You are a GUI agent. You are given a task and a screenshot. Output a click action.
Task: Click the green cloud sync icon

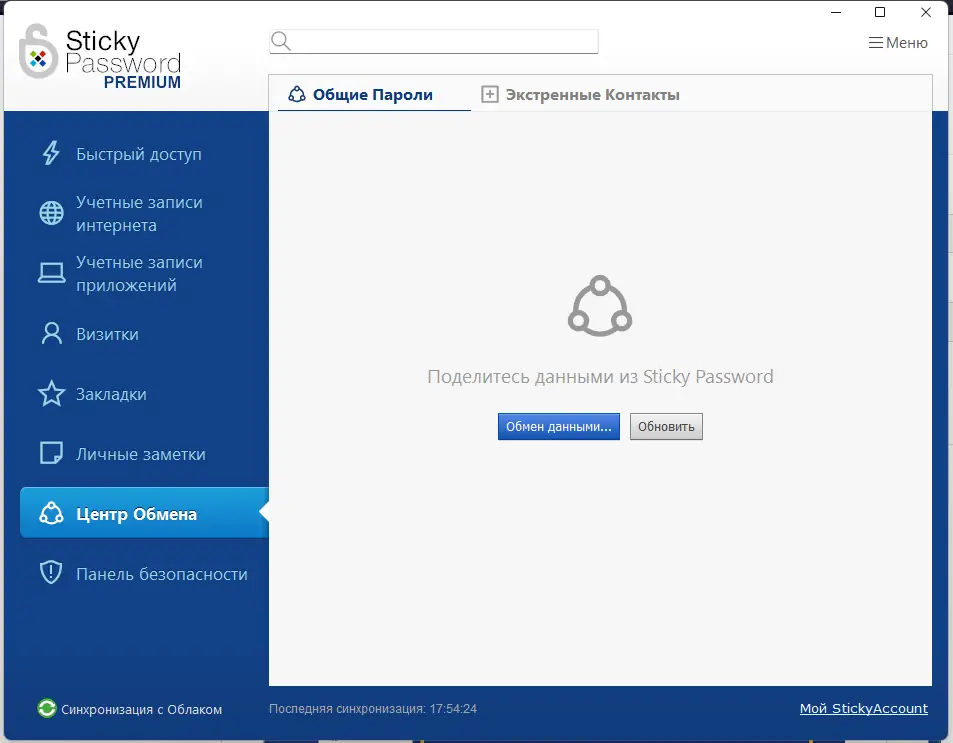[47, 708]
